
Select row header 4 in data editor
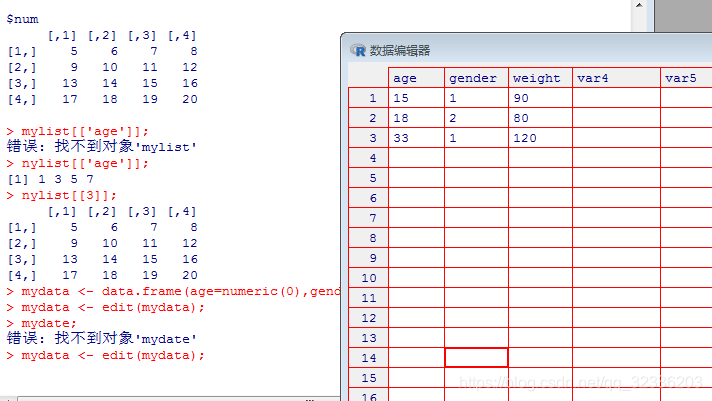[x=368, y=158]
